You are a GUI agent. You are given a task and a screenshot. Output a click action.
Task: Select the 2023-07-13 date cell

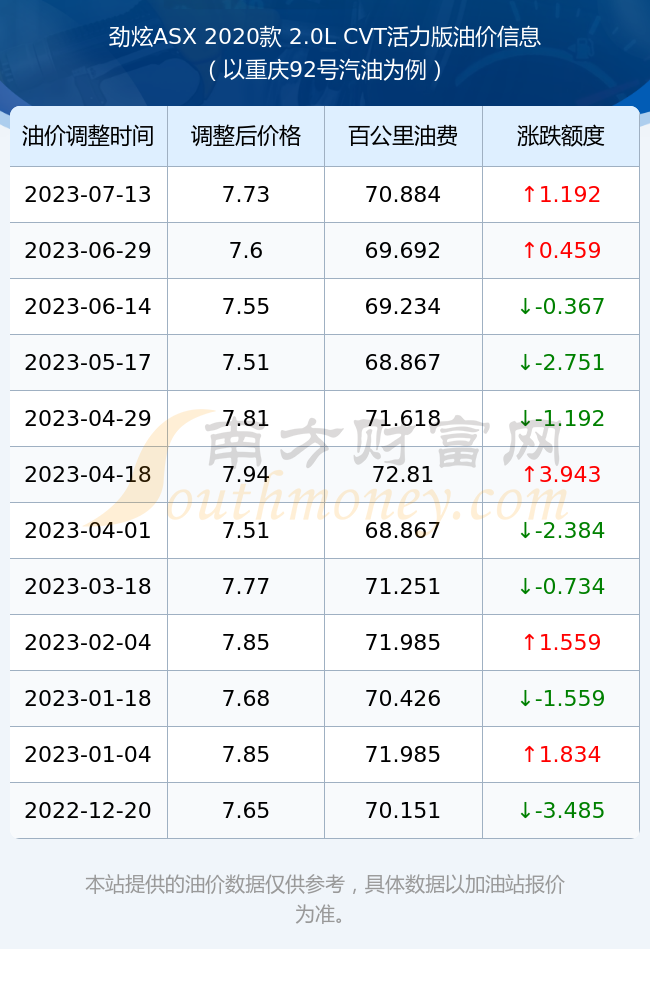click(88, 195)
